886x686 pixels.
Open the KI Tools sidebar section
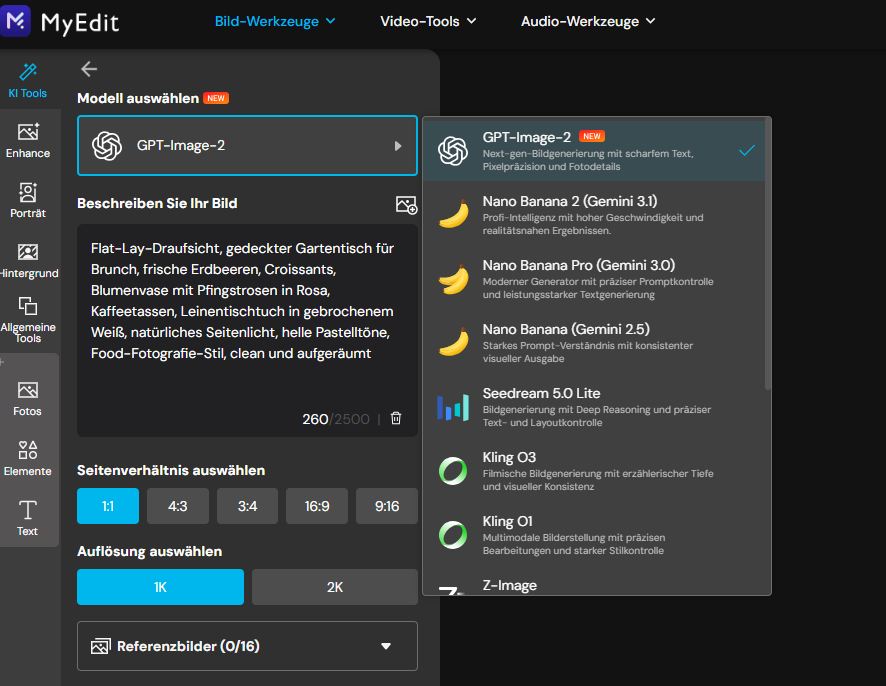pyautogui.click(x=27, y=81)
